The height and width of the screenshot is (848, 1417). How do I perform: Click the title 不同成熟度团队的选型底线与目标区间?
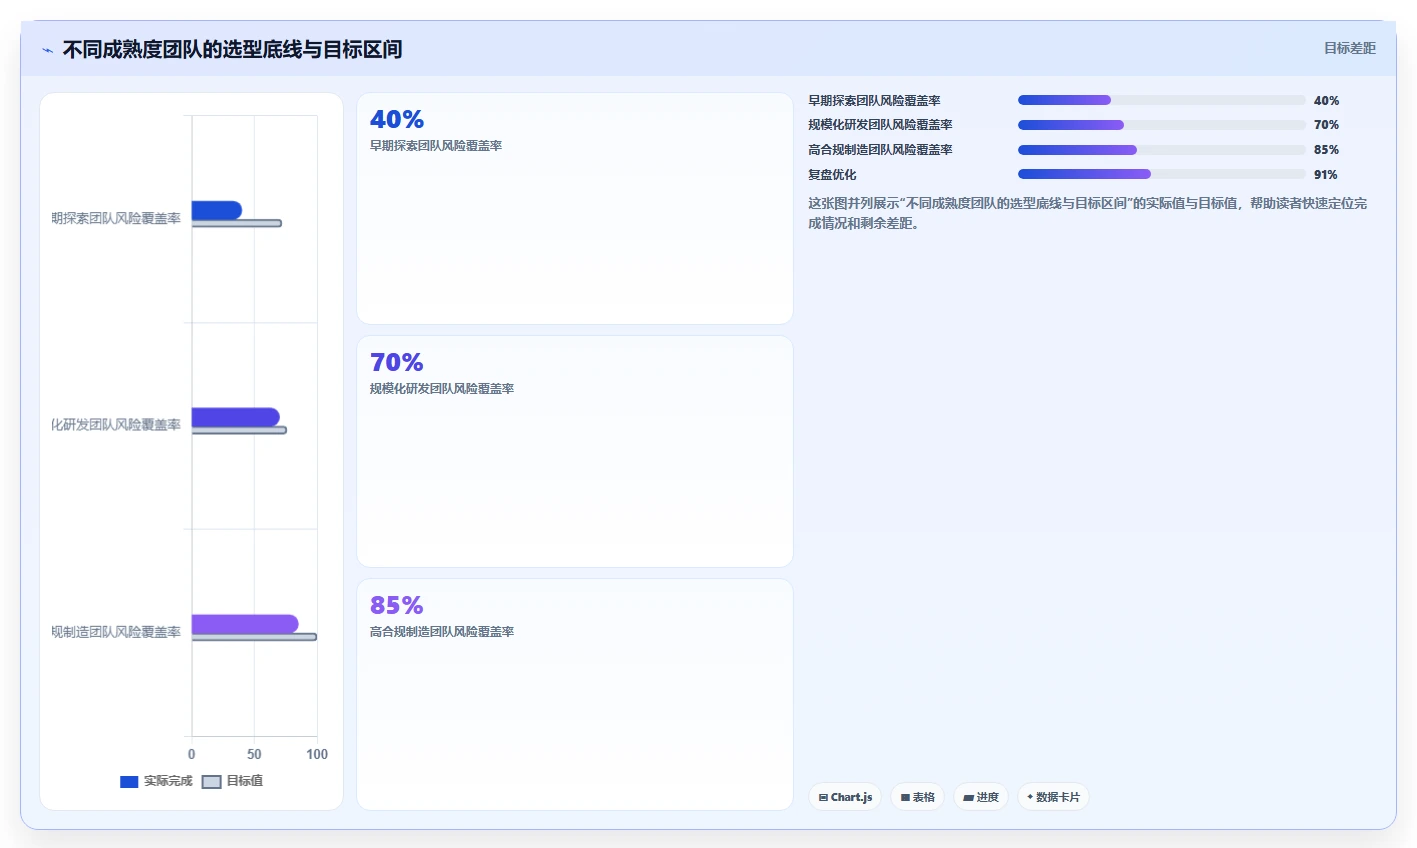point(232,49)
